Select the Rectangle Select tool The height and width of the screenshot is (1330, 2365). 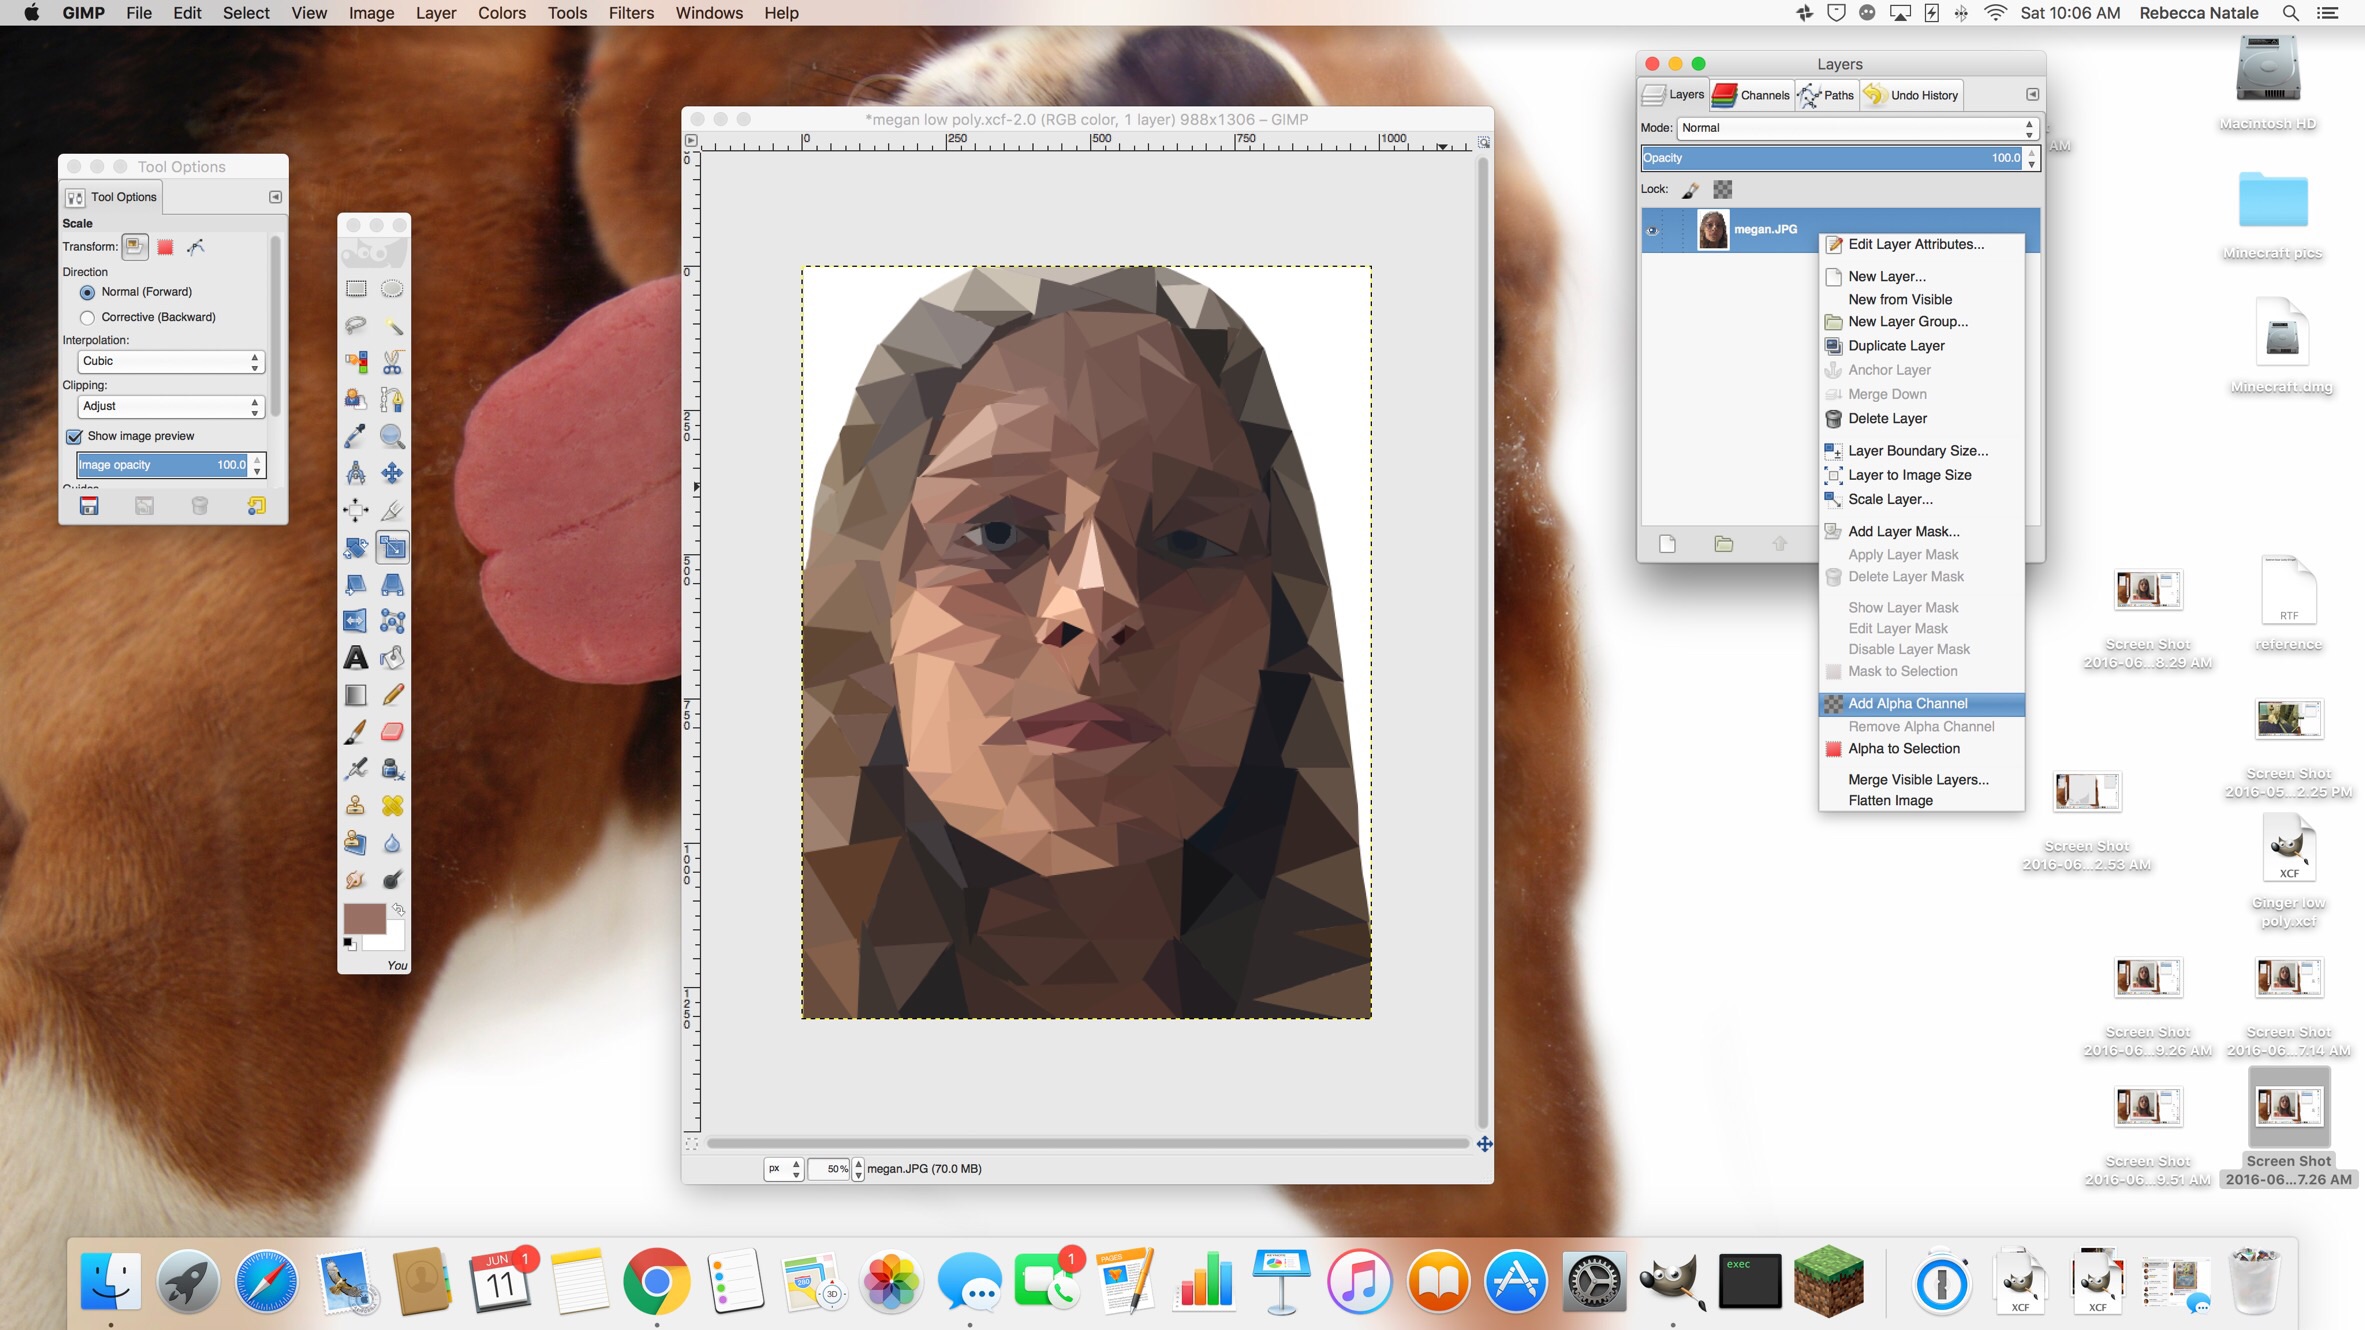tap(356, 289)
